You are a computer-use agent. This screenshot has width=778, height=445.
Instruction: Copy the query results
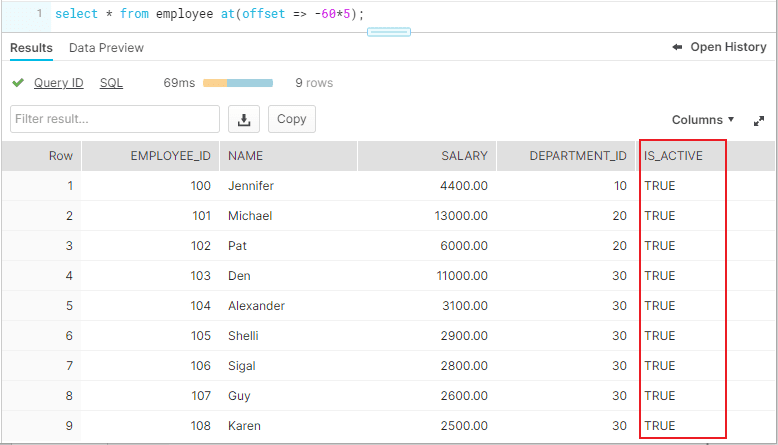292,119
